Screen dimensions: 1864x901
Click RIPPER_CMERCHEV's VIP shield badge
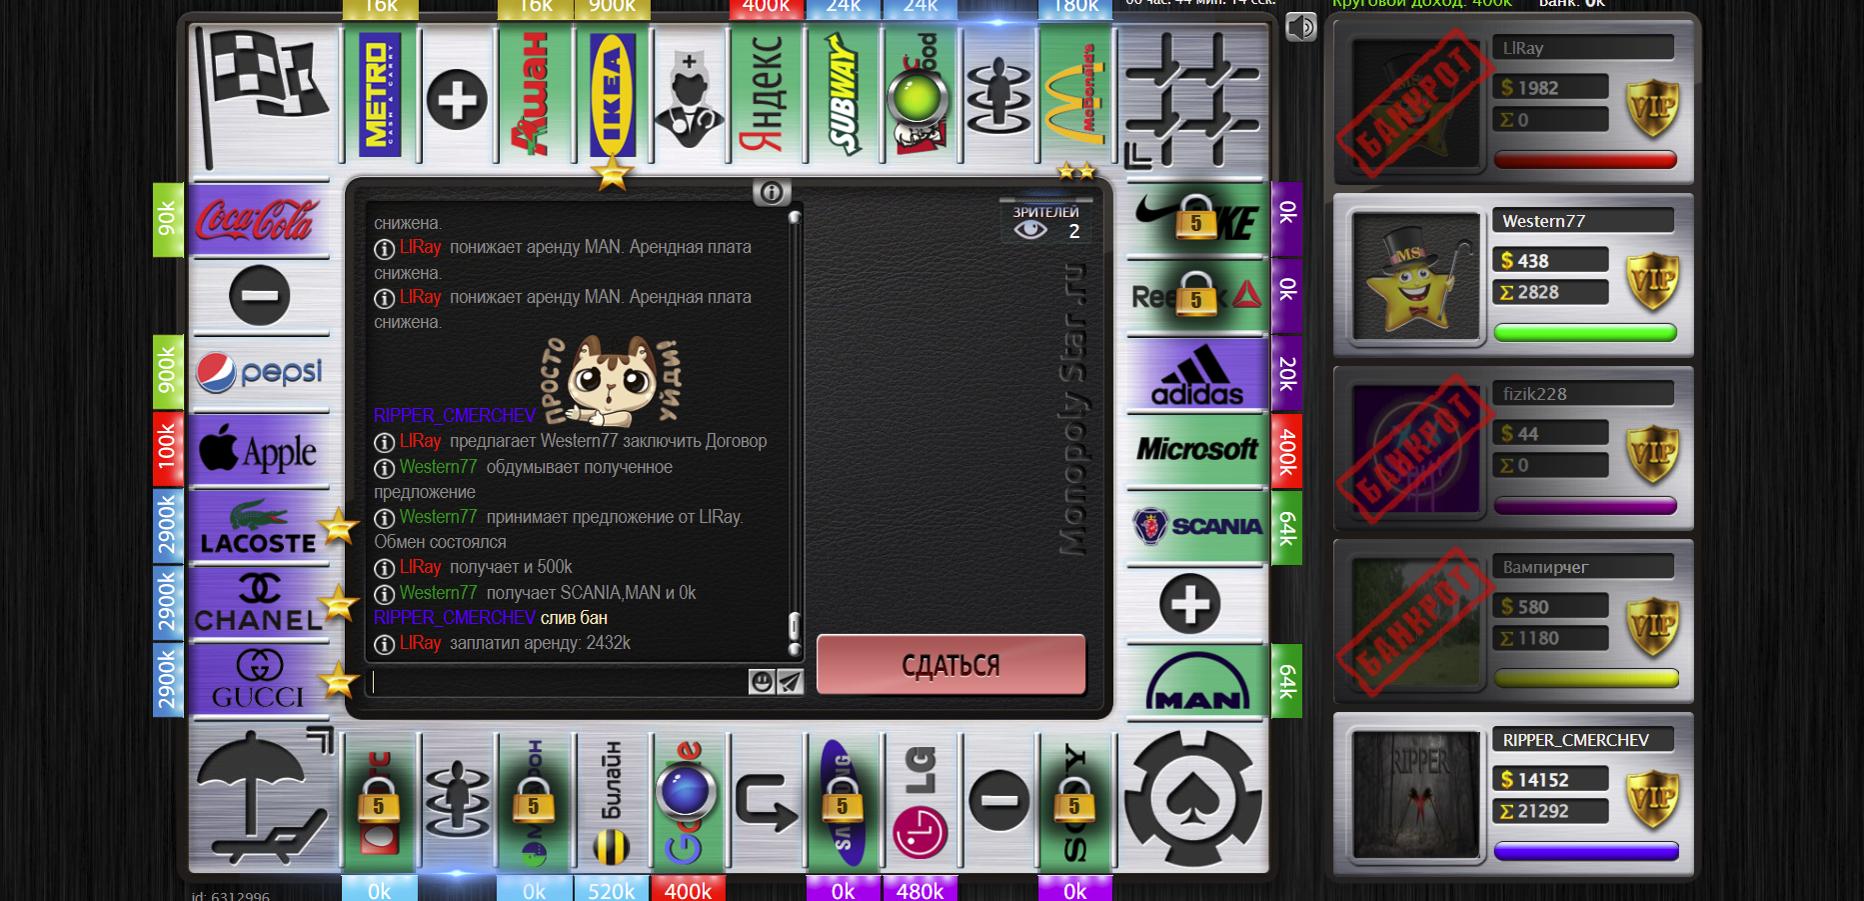[x=1651, y=799]
